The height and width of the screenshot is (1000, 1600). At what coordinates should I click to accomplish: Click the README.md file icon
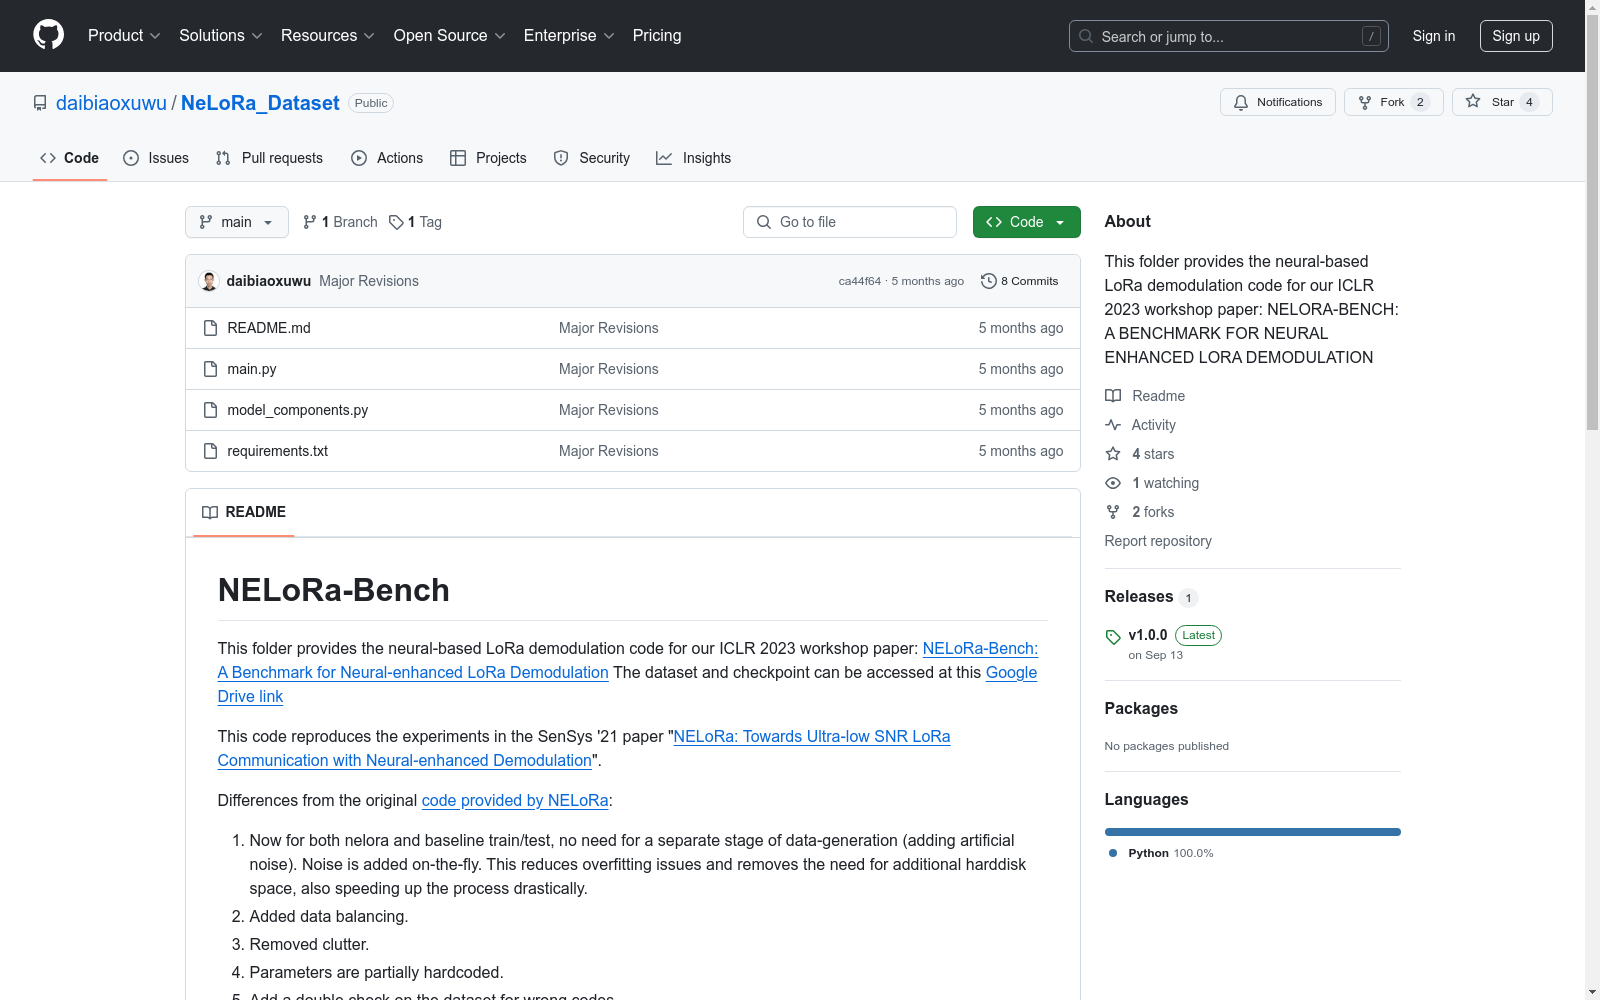point(210,328)
